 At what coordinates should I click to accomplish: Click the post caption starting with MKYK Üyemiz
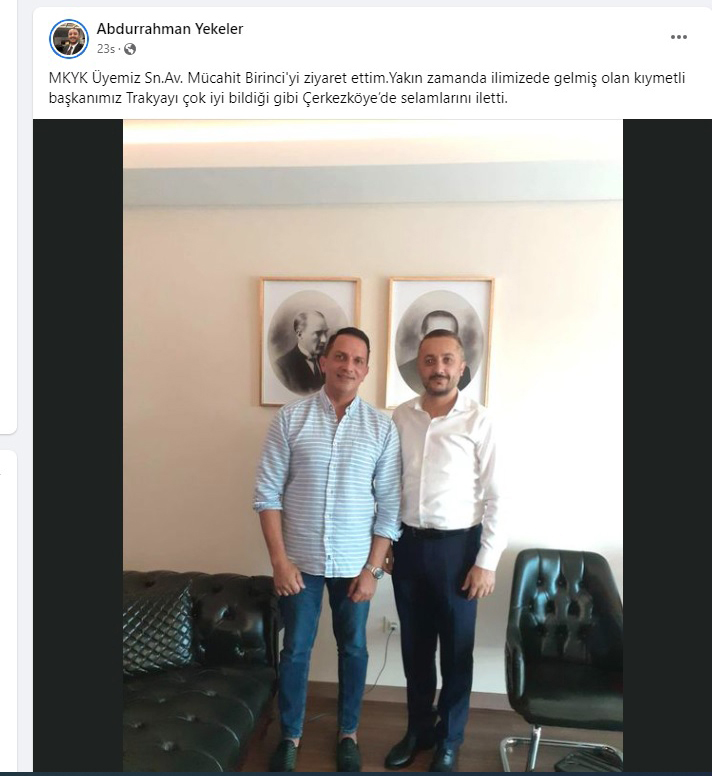pyautogui.click(x=367, y=88)
